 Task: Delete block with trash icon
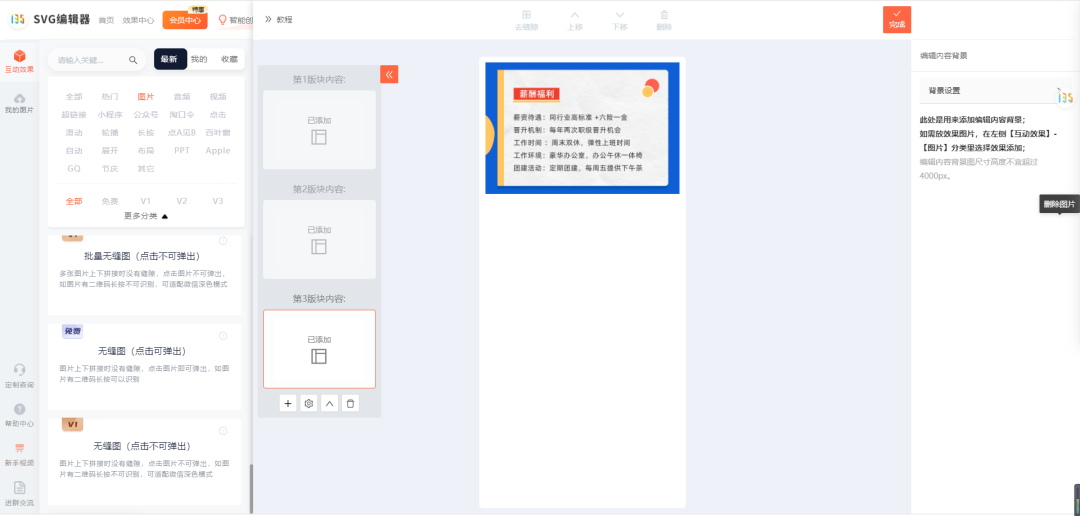(350, 404)
